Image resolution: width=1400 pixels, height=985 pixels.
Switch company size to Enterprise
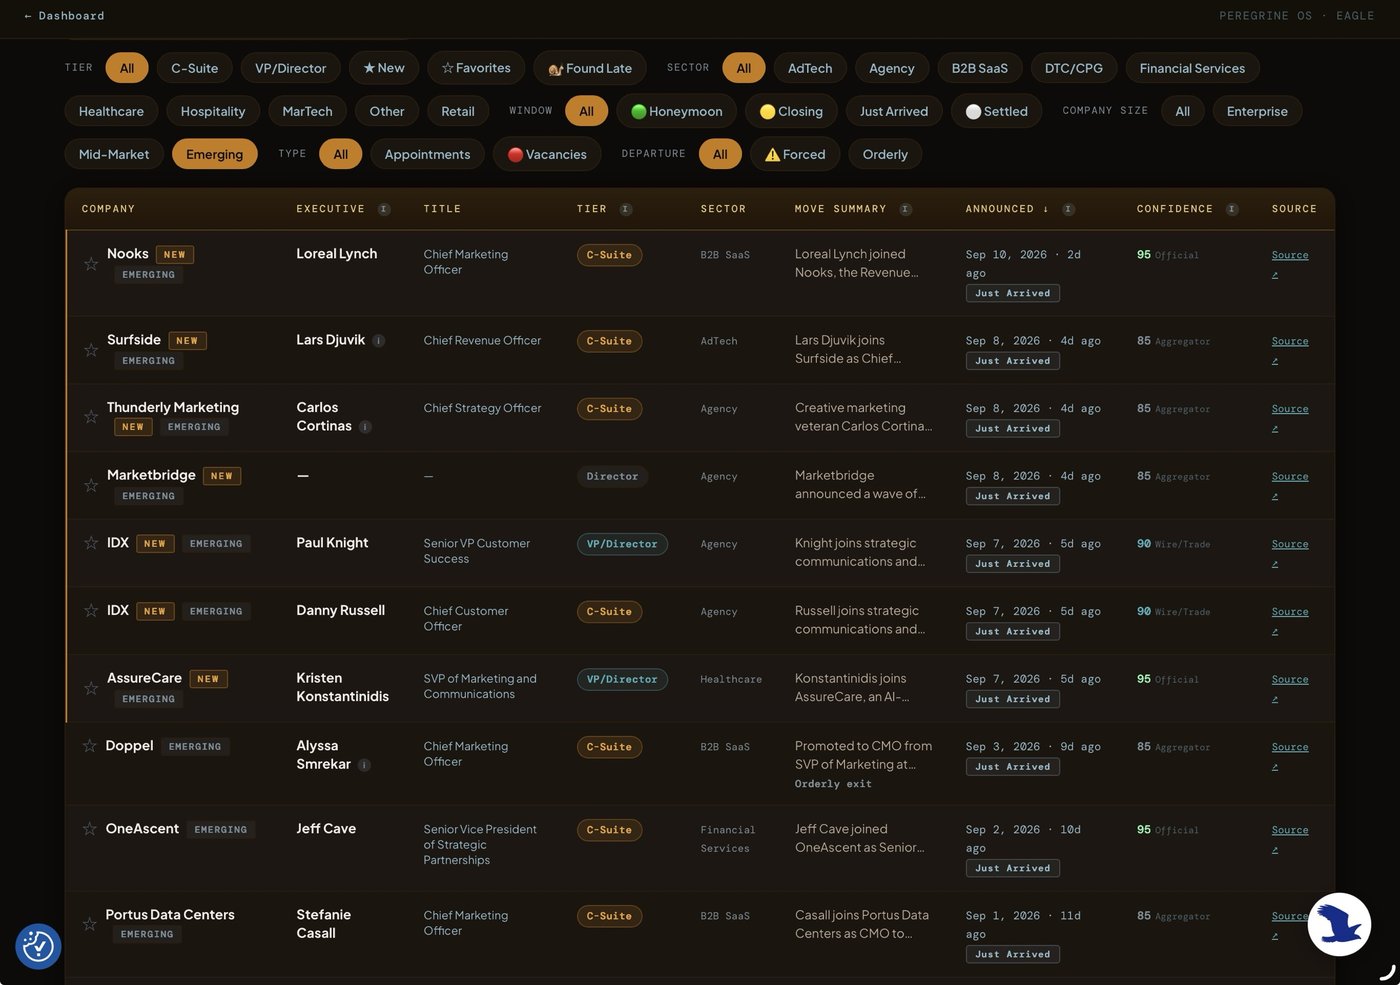tap(1257, 111)
